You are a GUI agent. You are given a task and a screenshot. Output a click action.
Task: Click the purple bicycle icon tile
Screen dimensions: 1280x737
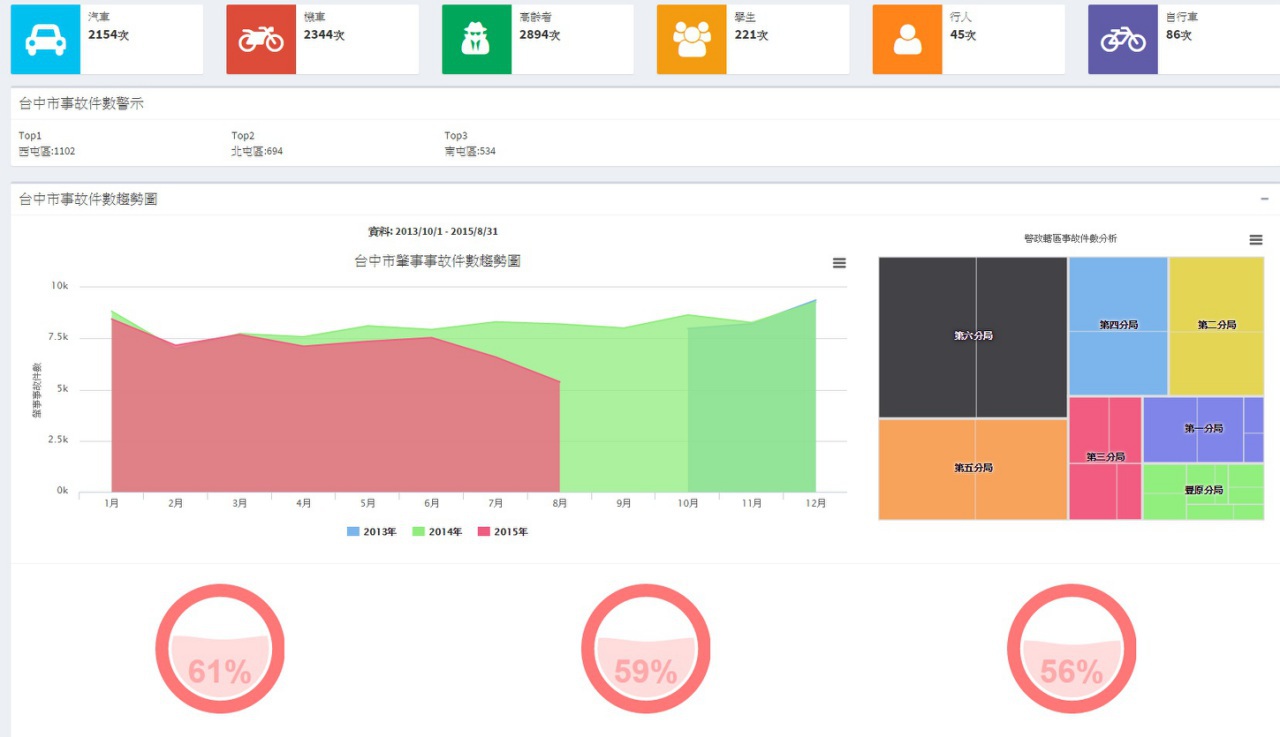pos(1123,39)
